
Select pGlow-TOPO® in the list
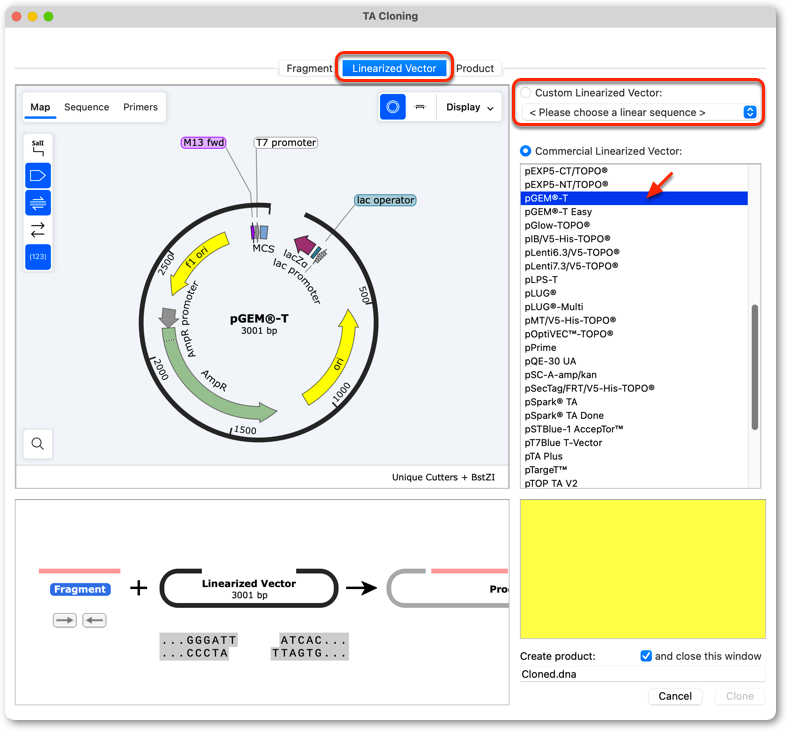(x=634, y=225)
